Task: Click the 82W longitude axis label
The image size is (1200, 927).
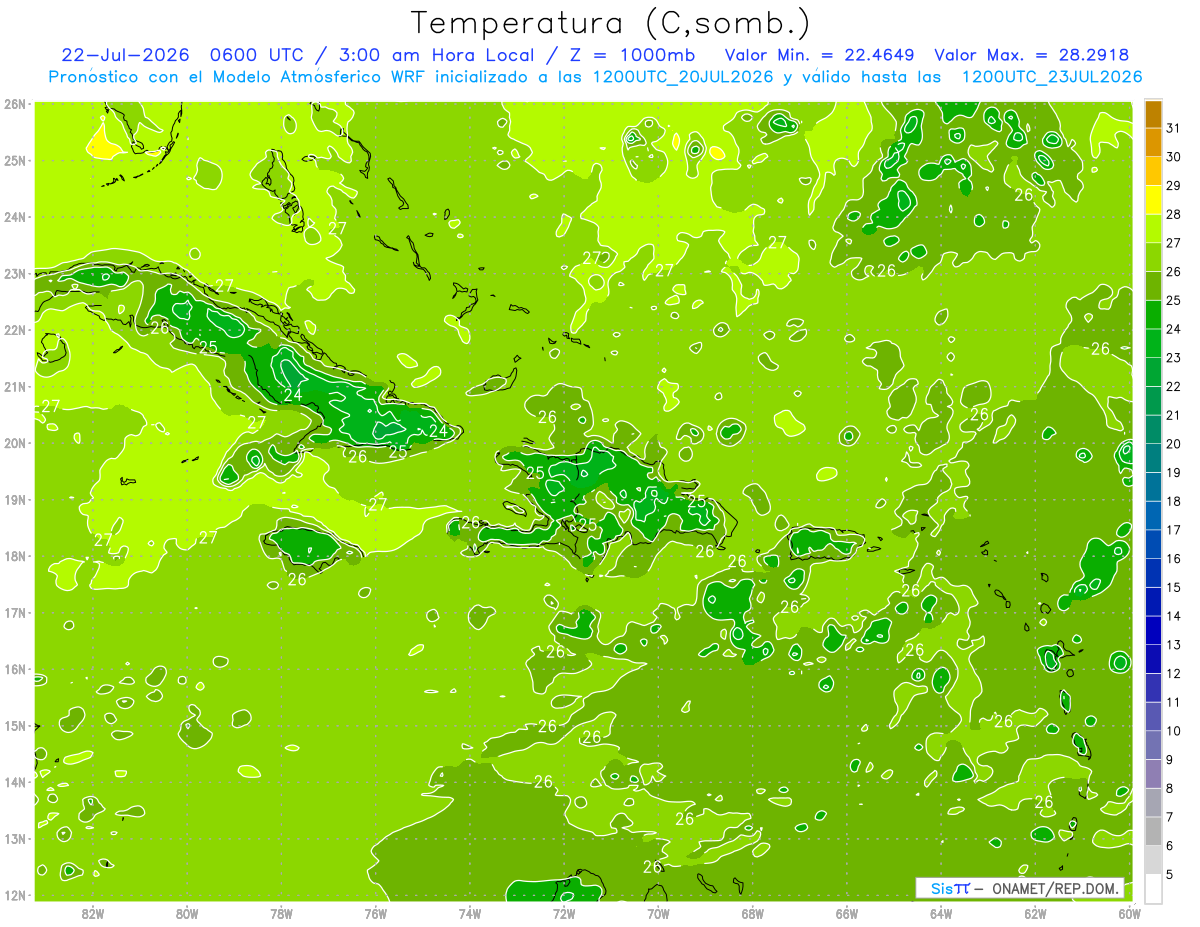Action: 93,913
